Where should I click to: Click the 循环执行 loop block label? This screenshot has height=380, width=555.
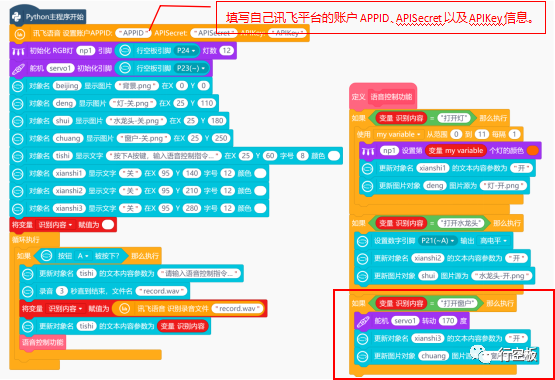(x=25, y=240)
